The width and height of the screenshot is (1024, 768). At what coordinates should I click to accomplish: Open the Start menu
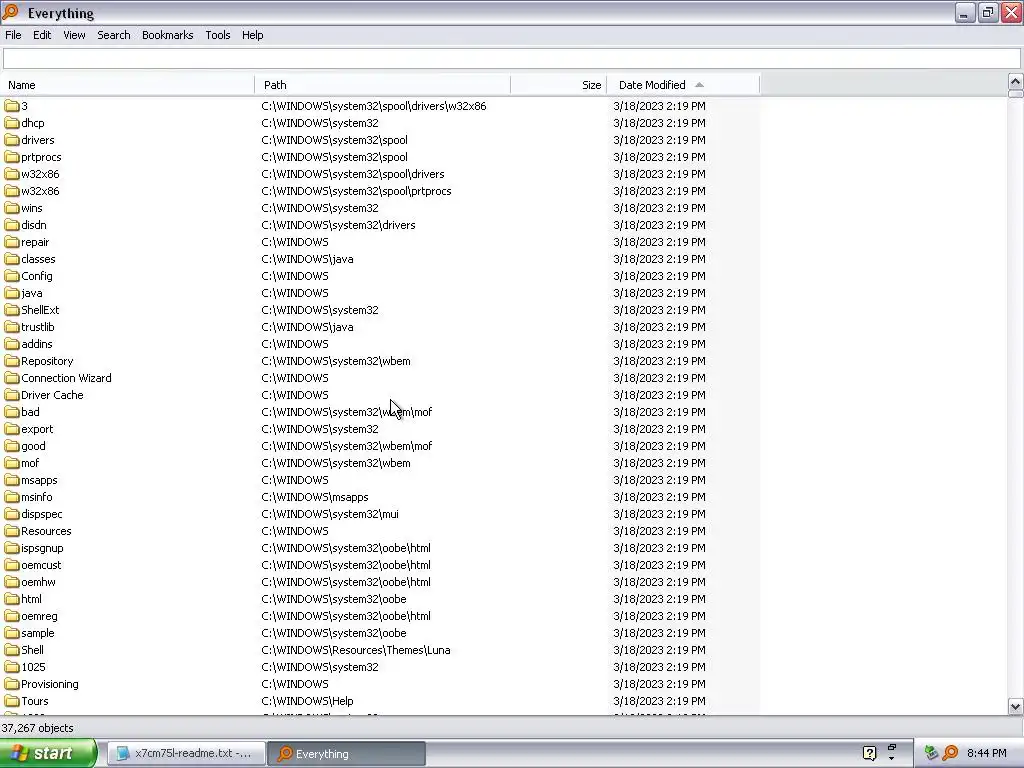48,753
